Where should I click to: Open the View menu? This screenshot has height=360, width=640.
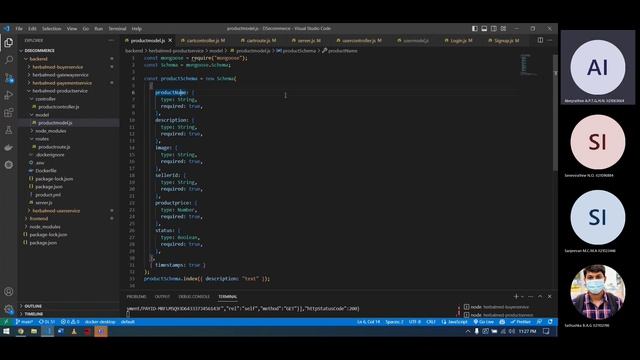pyautogui.click(x=72, y=29)
